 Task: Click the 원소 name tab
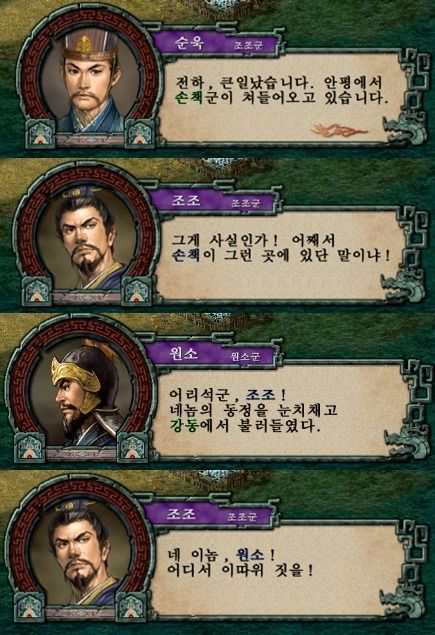[x=184, y=354]
